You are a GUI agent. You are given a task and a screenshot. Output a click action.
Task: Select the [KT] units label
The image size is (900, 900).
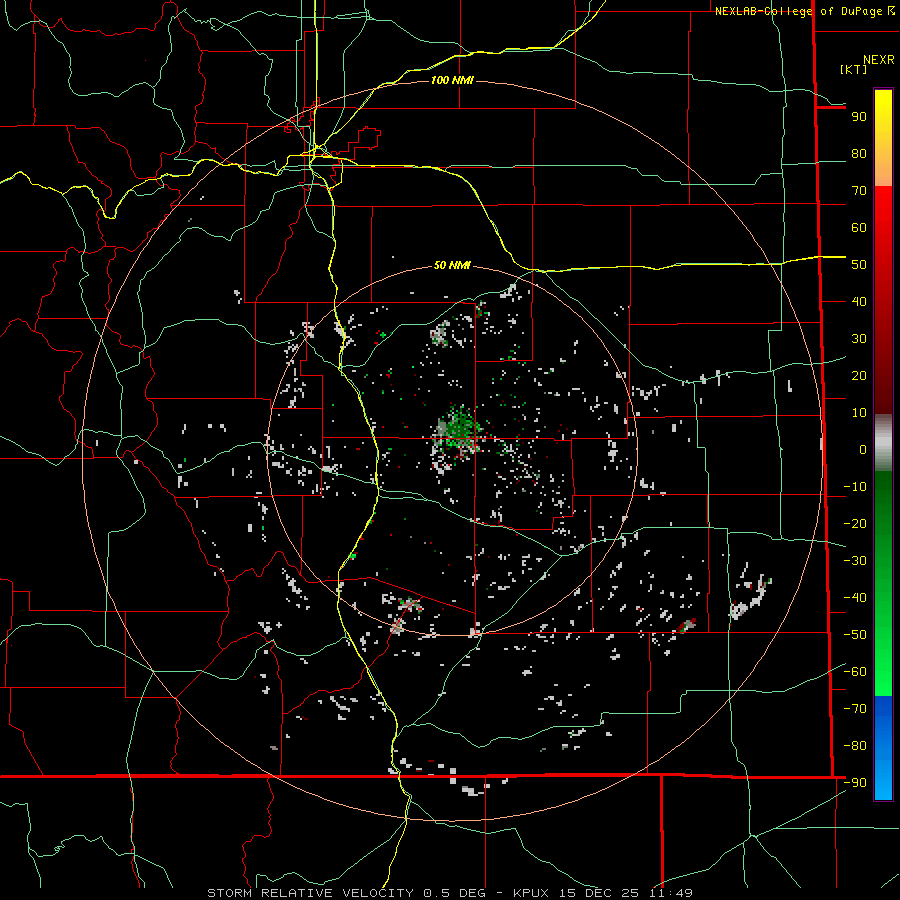853,69
